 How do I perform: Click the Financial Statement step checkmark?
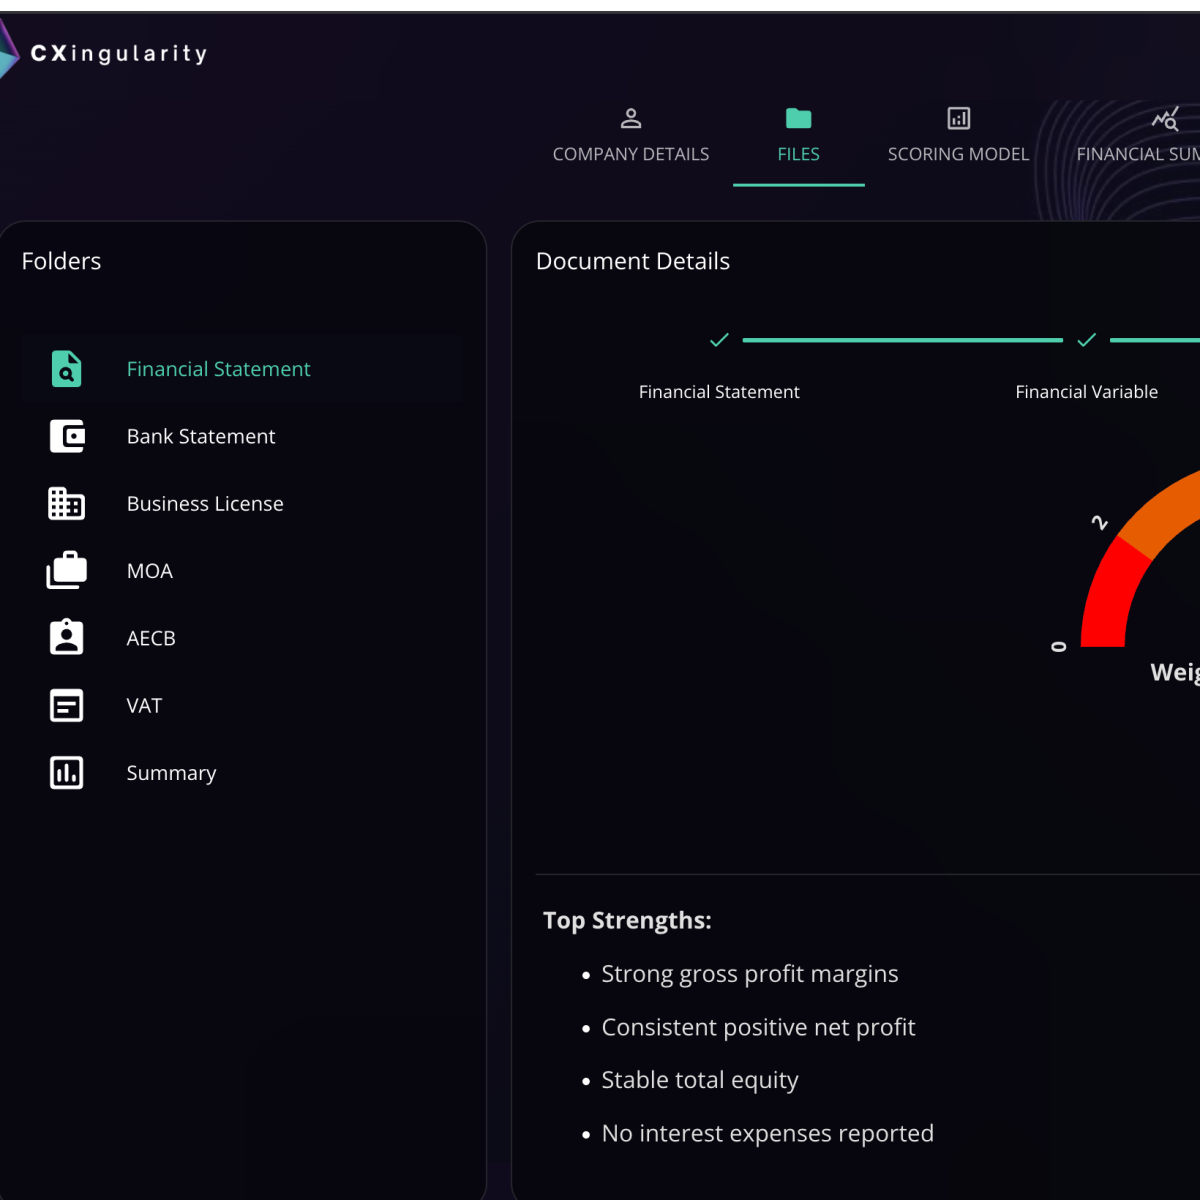(x=719, y=340)
